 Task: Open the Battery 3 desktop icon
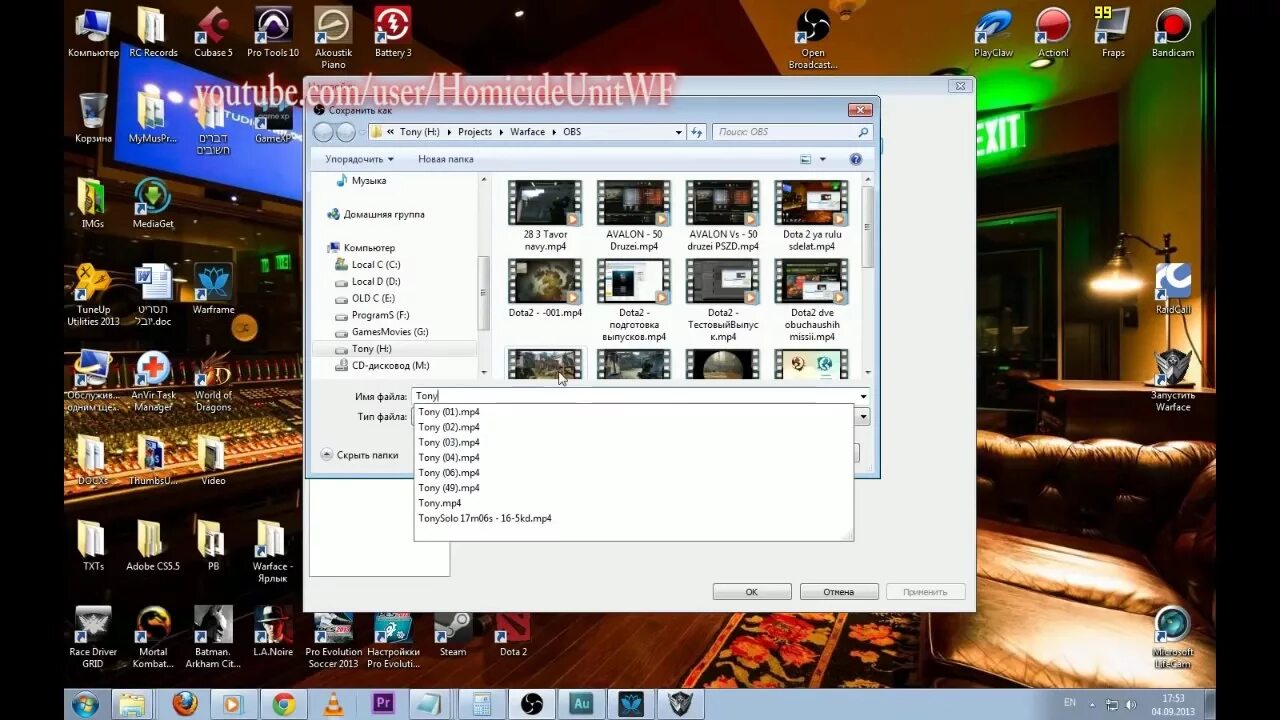point(393,32)
